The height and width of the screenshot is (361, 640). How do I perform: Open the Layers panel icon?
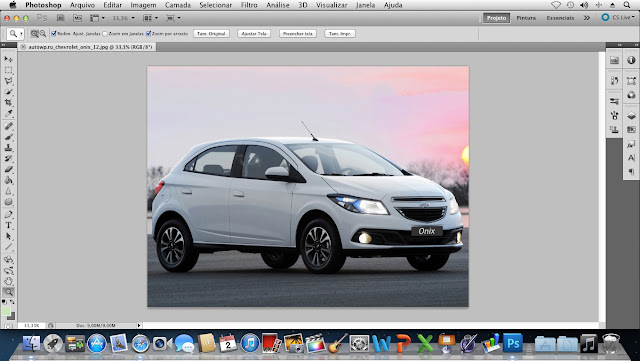point(631,116)
